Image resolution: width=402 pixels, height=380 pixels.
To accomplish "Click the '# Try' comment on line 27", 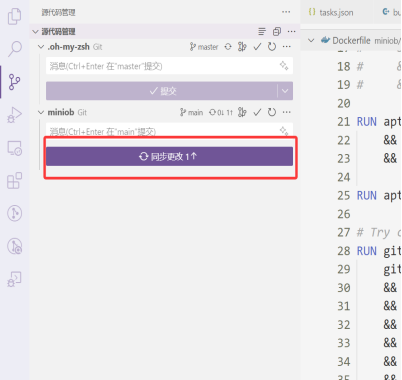I will (373, 232).
